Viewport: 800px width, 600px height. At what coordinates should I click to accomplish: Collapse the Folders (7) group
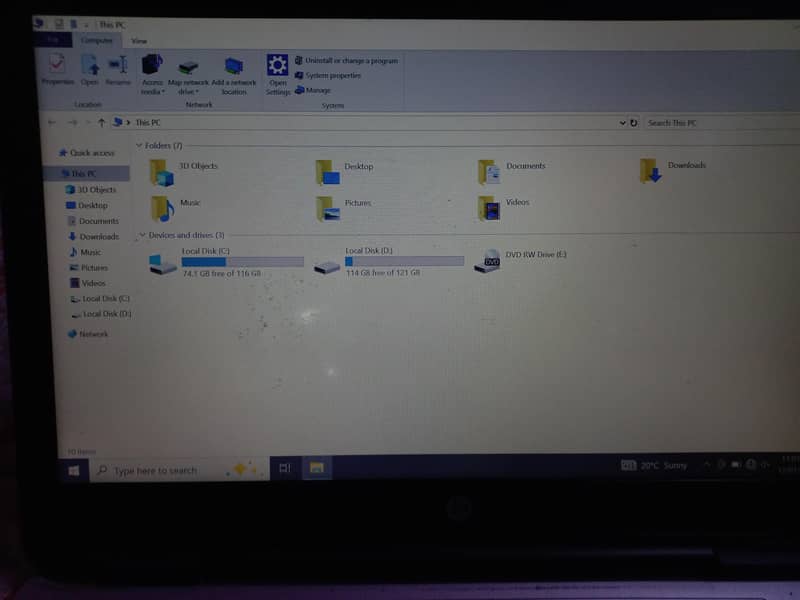[139, 145]
